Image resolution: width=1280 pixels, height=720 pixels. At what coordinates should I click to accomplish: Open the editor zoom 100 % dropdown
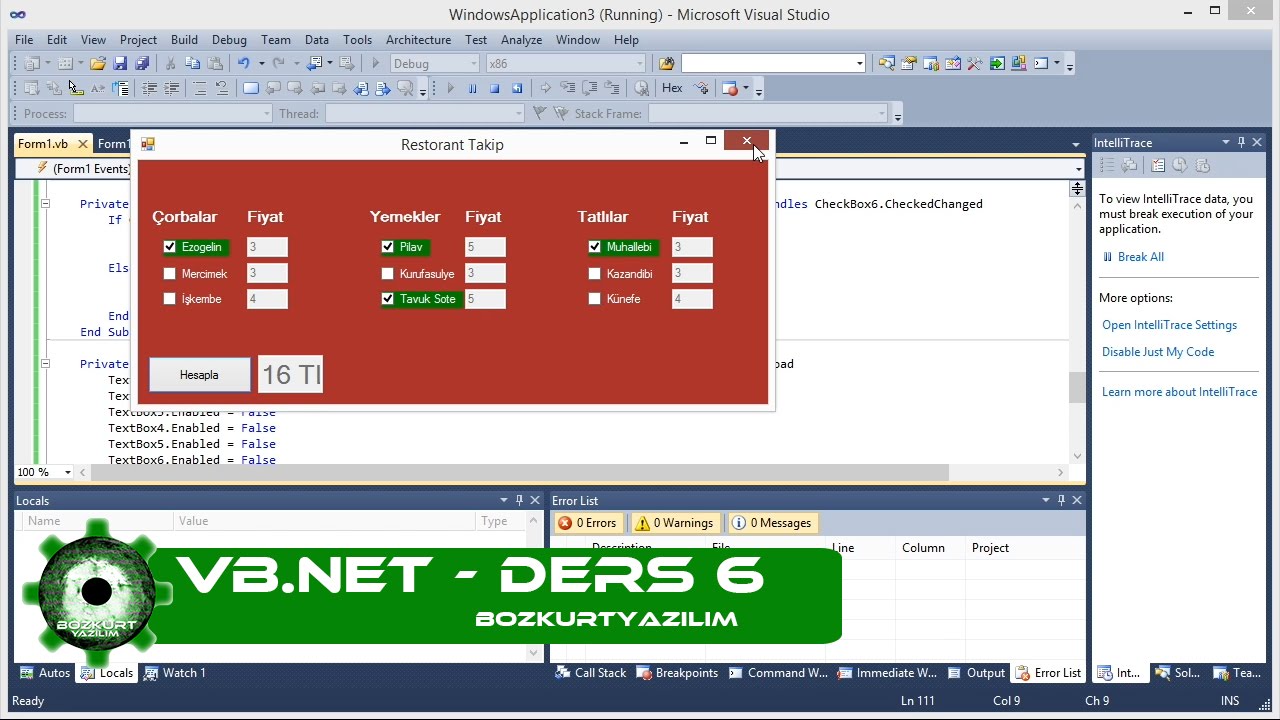point(68,472)
